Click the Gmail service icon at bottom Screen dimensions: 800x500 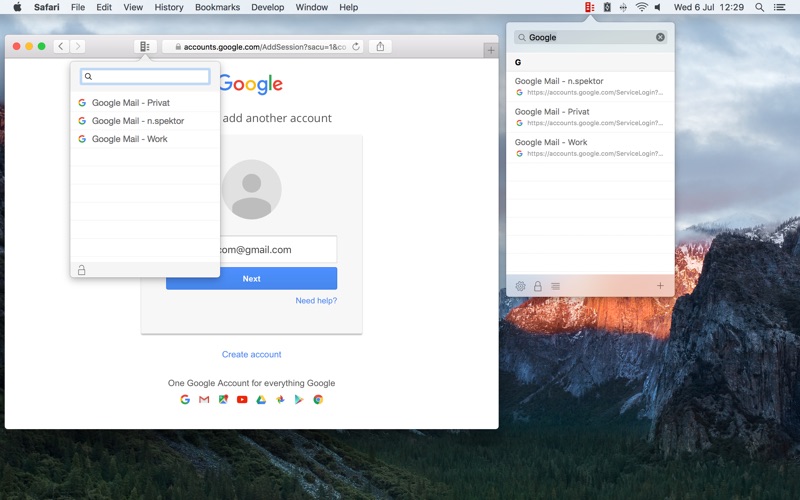tap(204, 399)
